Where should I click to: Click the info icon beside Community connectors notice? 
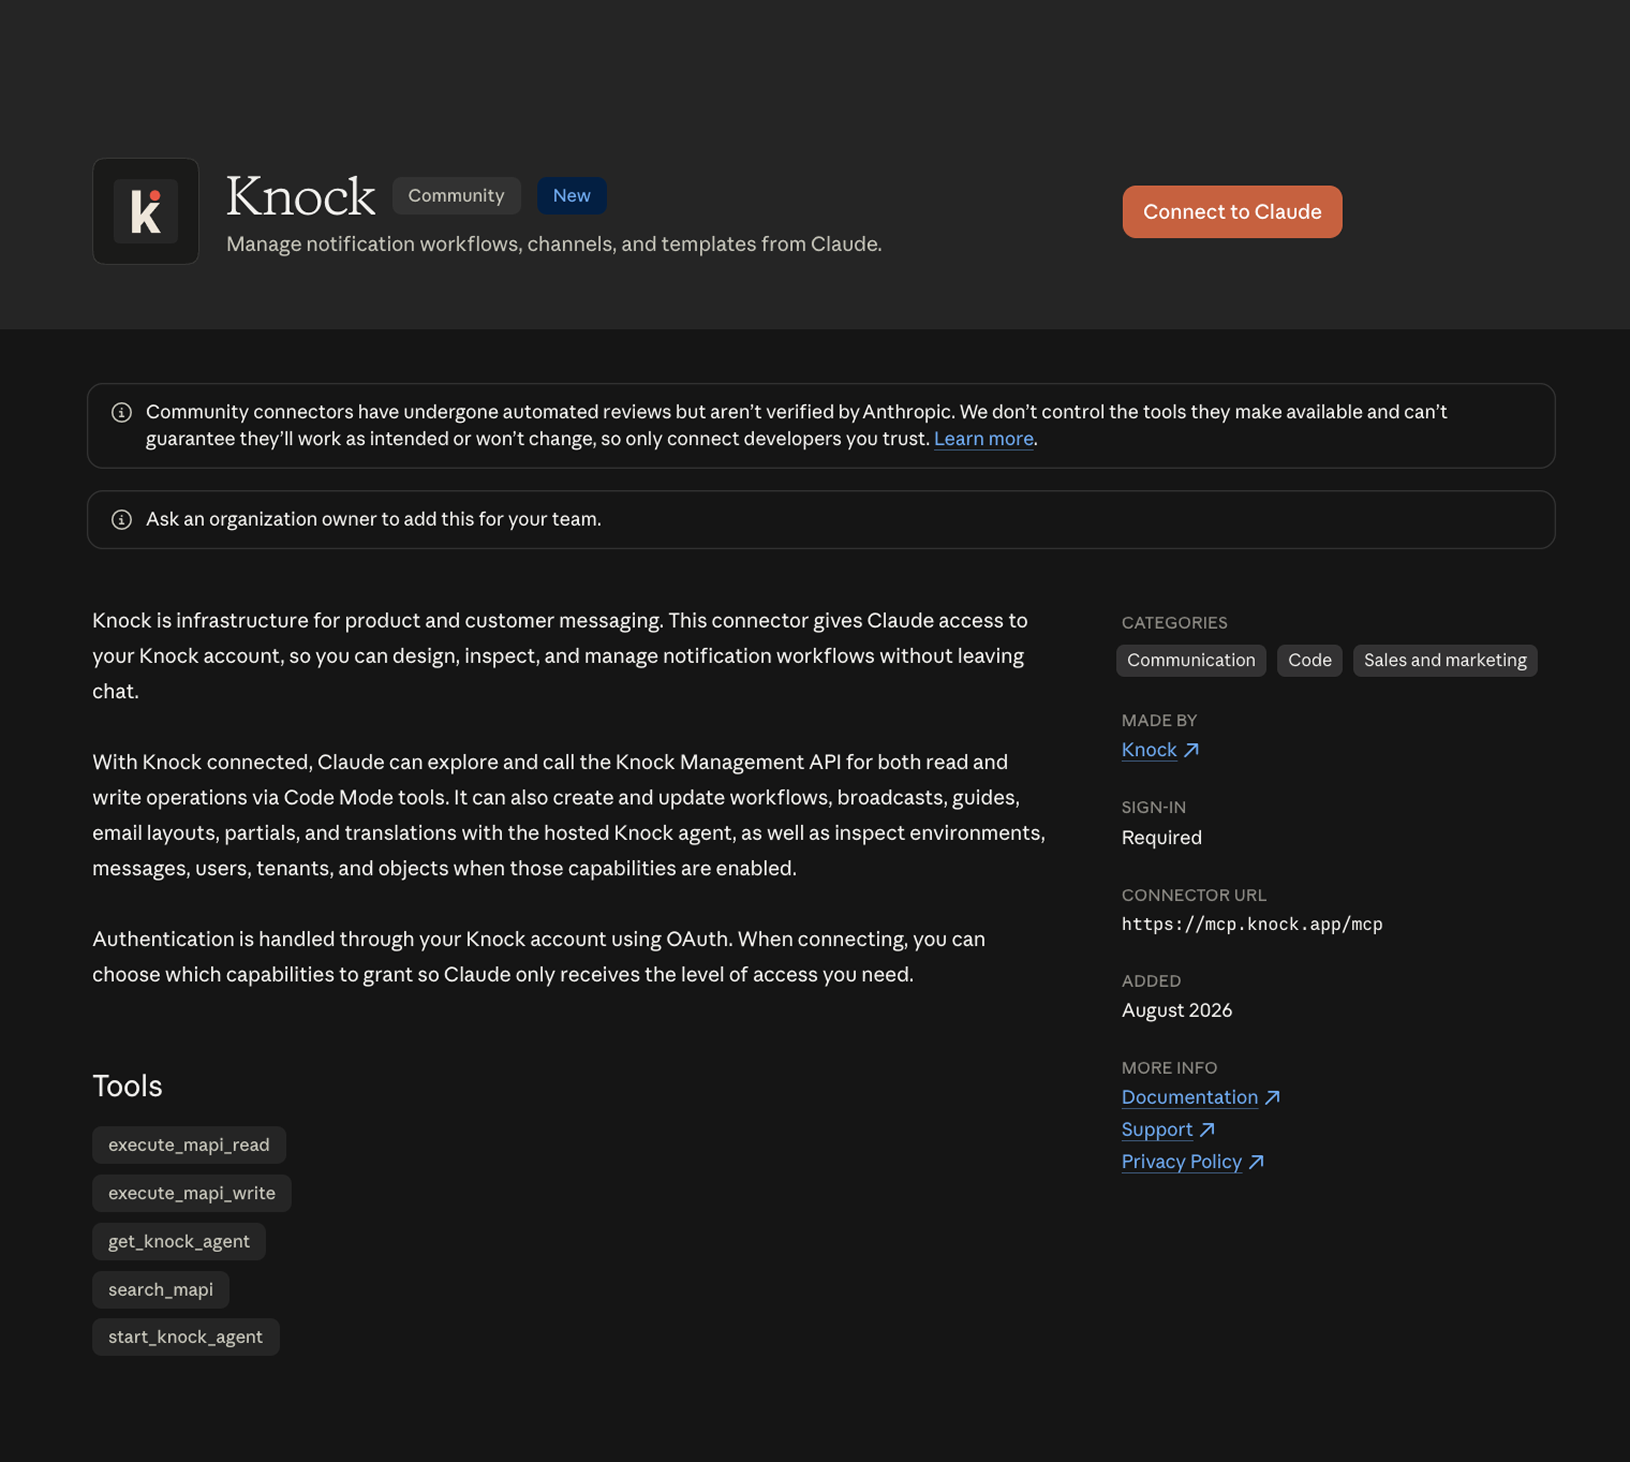122,412
